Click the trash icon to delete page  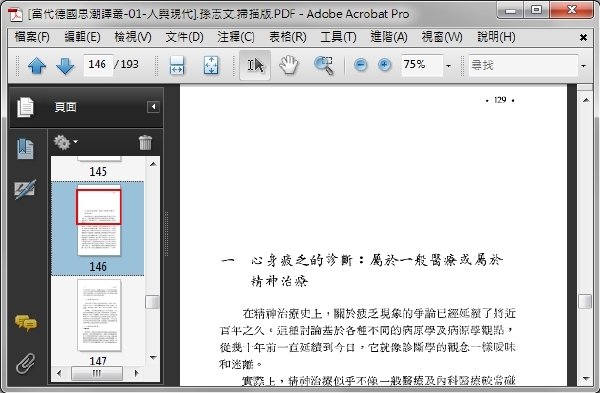[x=145, y=142]
